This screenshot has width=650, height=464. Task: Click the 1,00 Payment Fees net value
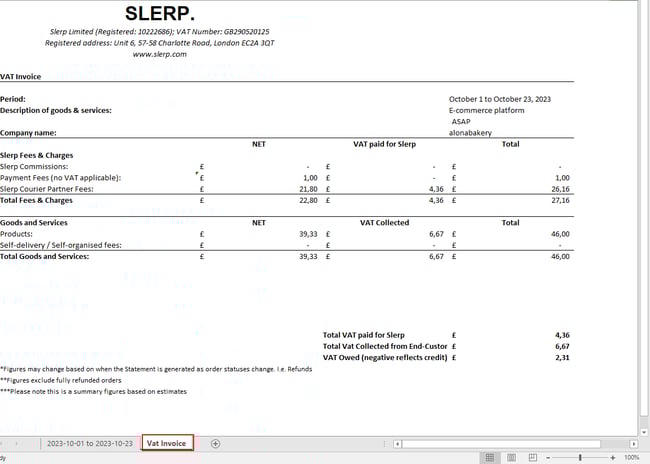click(x=310, y=178)
